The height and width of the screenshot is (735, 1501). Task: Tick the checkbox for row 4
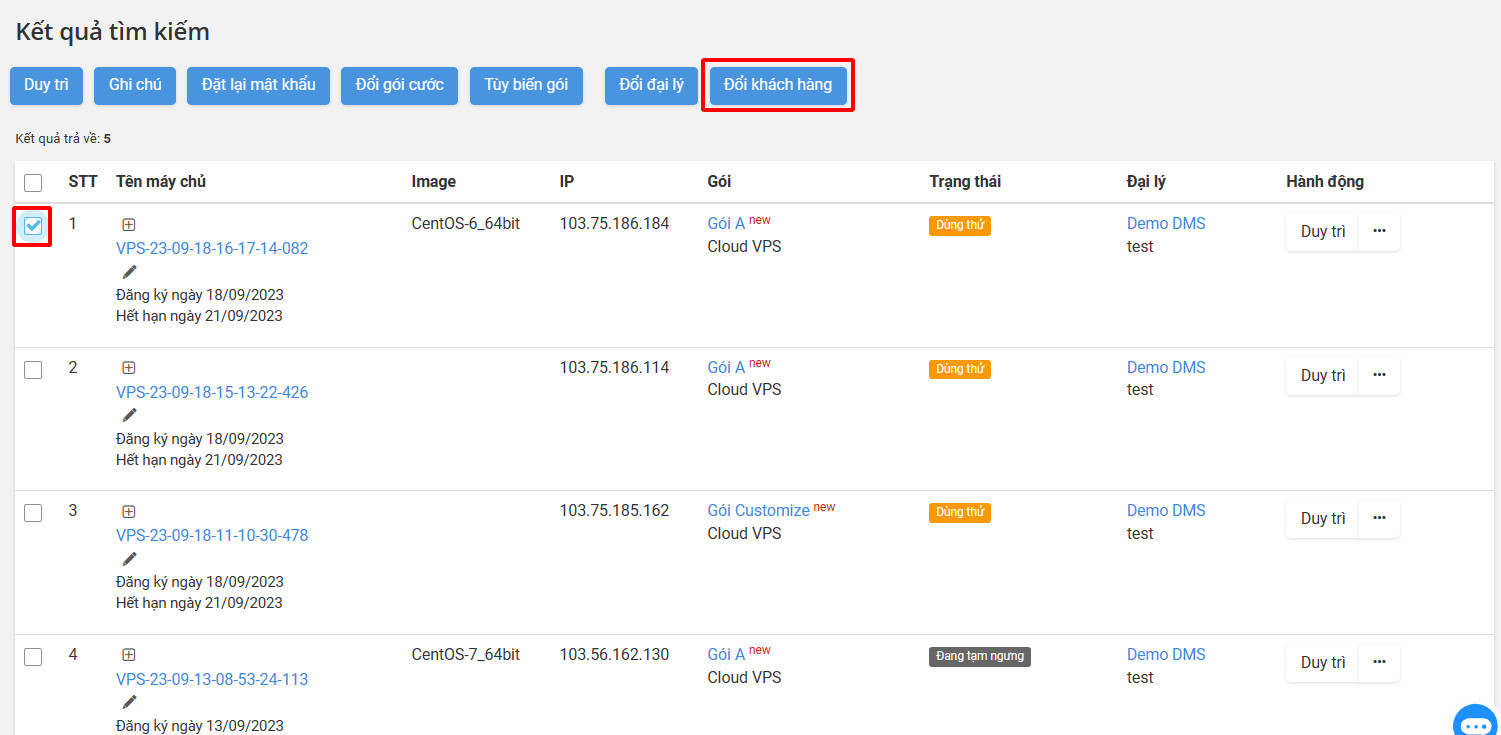pos(33,657)
